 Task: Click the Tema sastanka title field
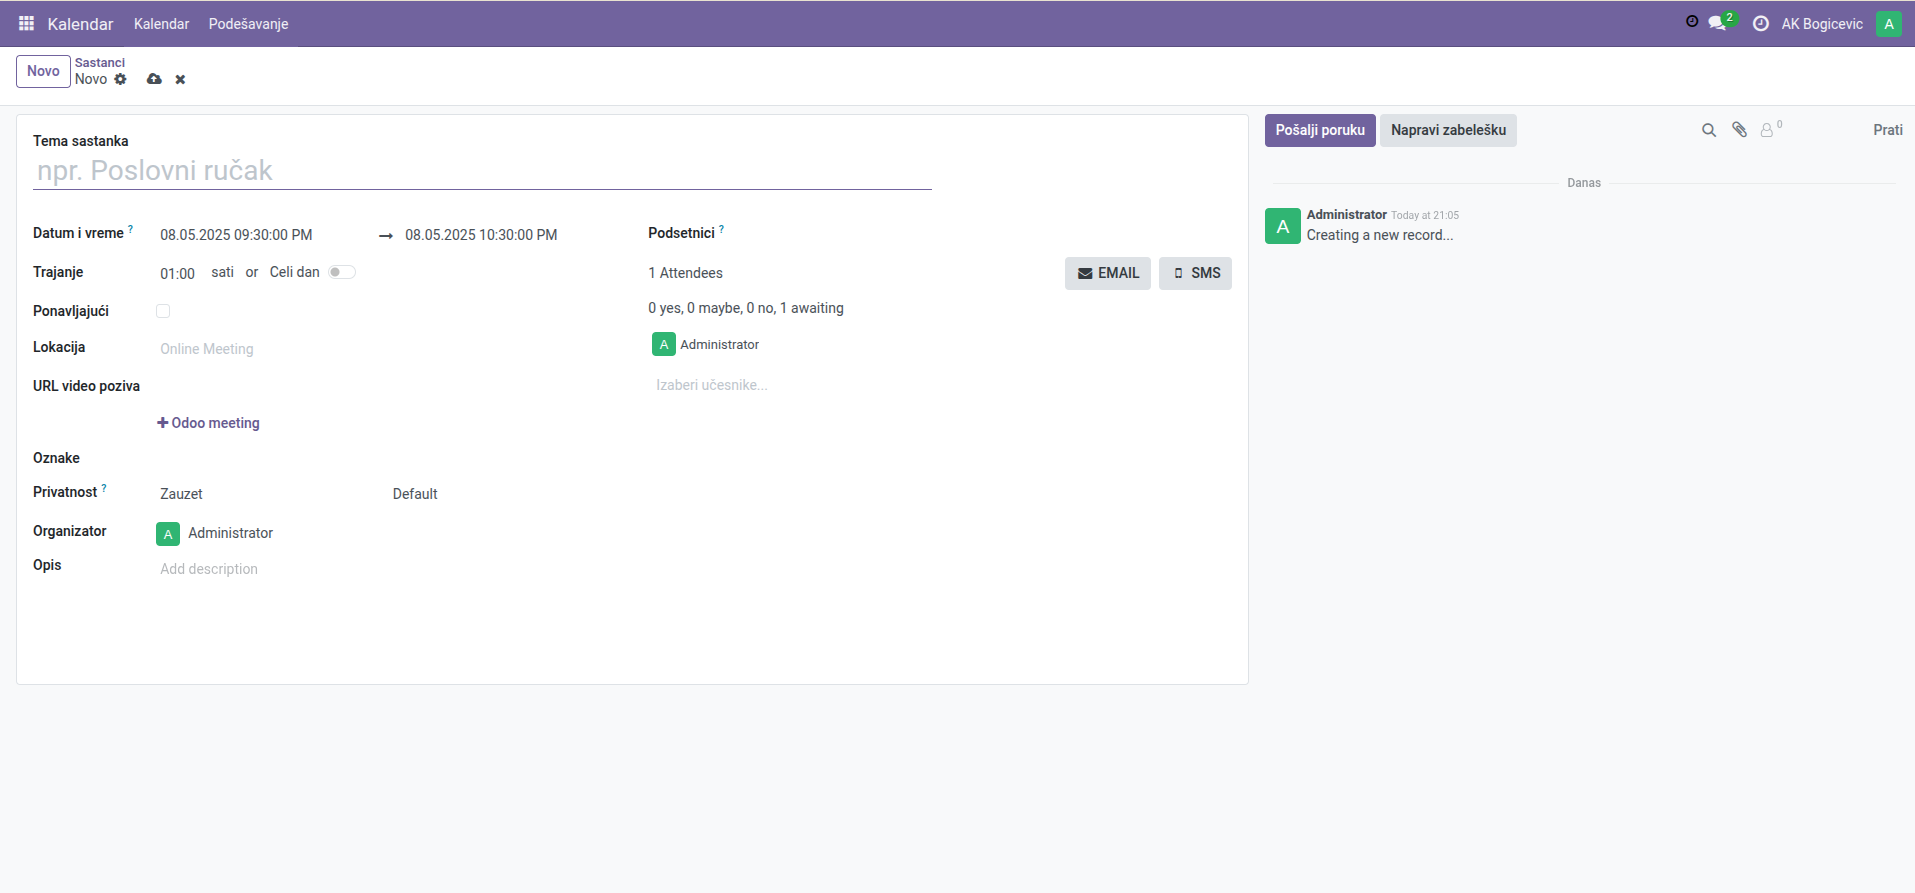(x=481, y=171)
